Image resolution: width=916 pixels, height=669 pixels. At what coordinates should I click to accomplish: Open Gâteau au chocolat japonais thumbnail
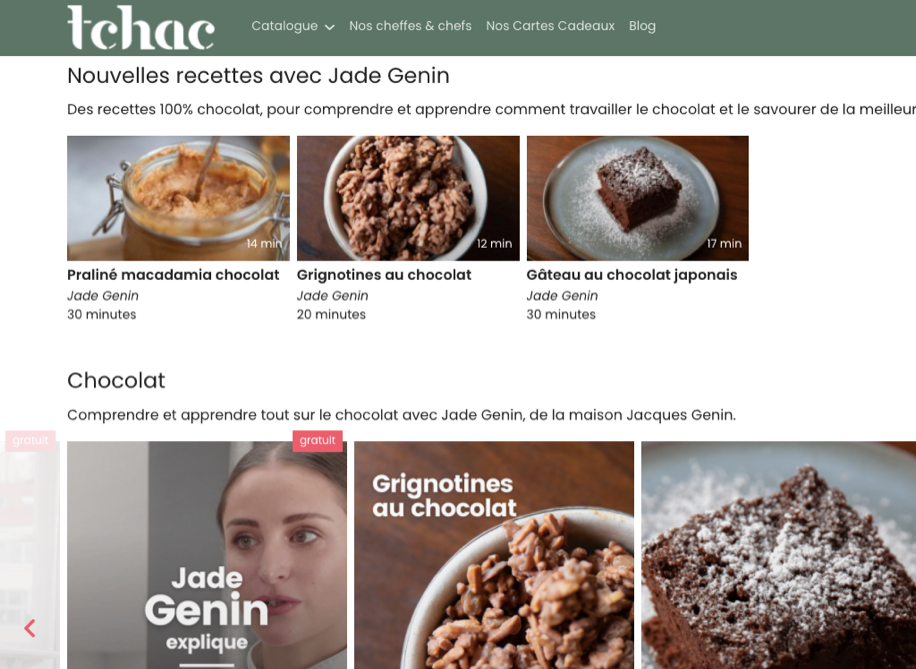coord(637,198)
